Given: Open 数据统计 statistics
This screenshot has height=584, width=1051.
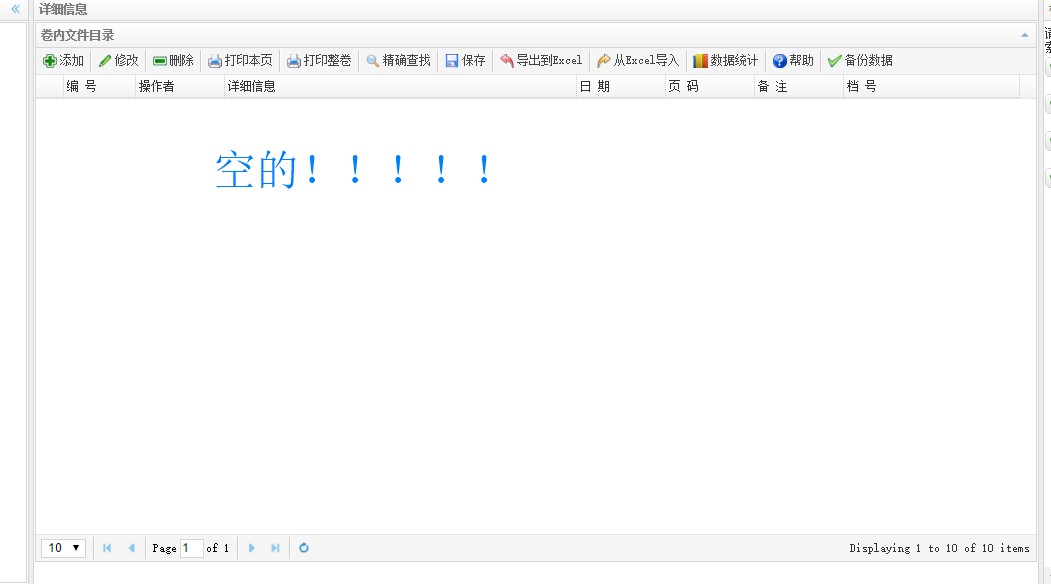Looking at the screenshot, I should click(x=726, y=60).
